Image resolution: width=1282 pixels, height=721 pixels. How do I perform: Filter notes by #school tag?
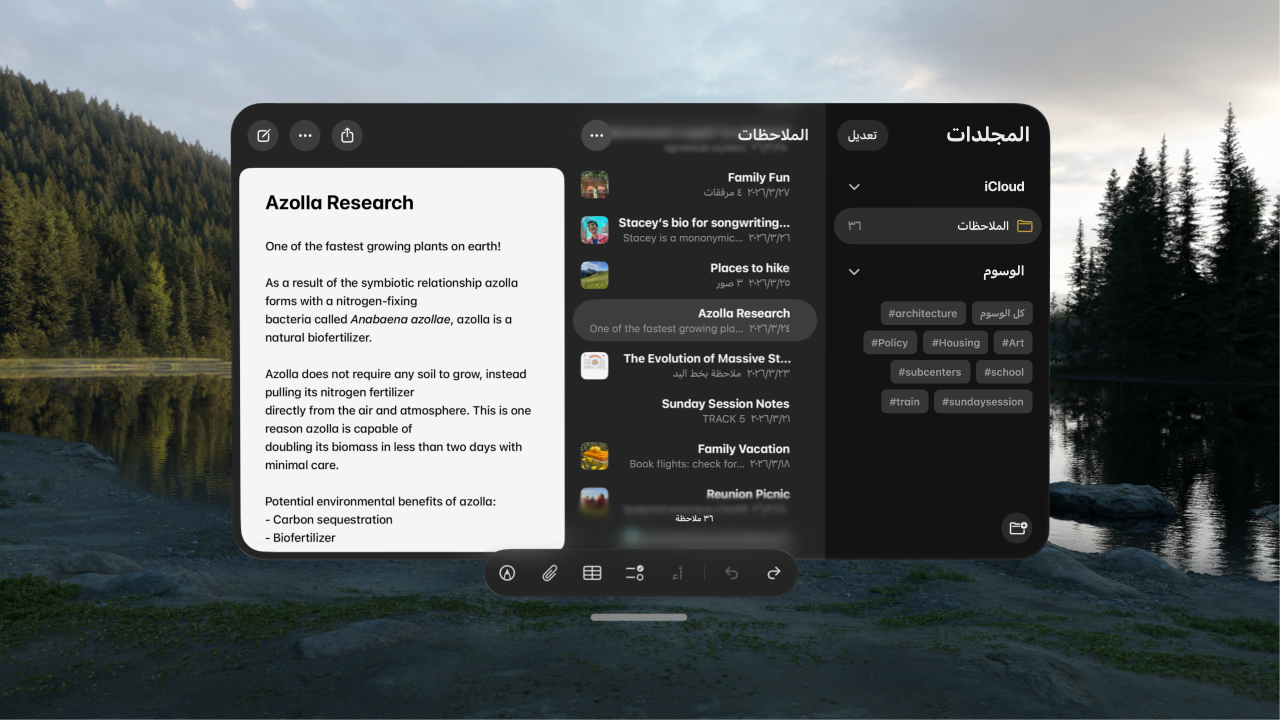point(1004,372)
